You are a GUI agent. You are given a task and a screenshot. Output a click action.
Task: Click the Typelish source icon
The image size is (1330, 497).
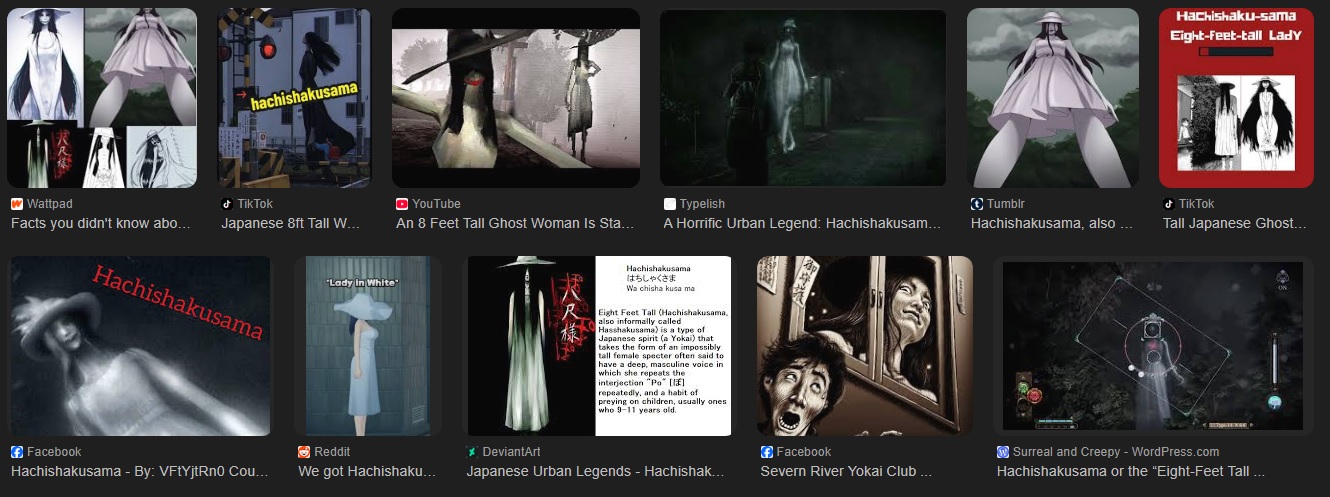pos(670,204)
